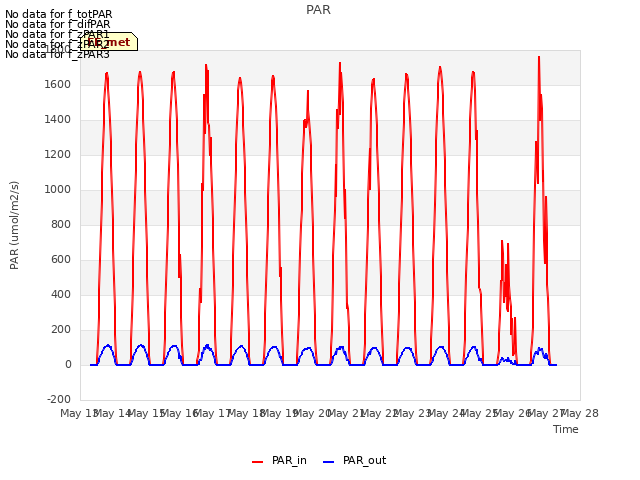
Task: Click the 1000 y-axis tick label
Action: click(x=58, y=189)
